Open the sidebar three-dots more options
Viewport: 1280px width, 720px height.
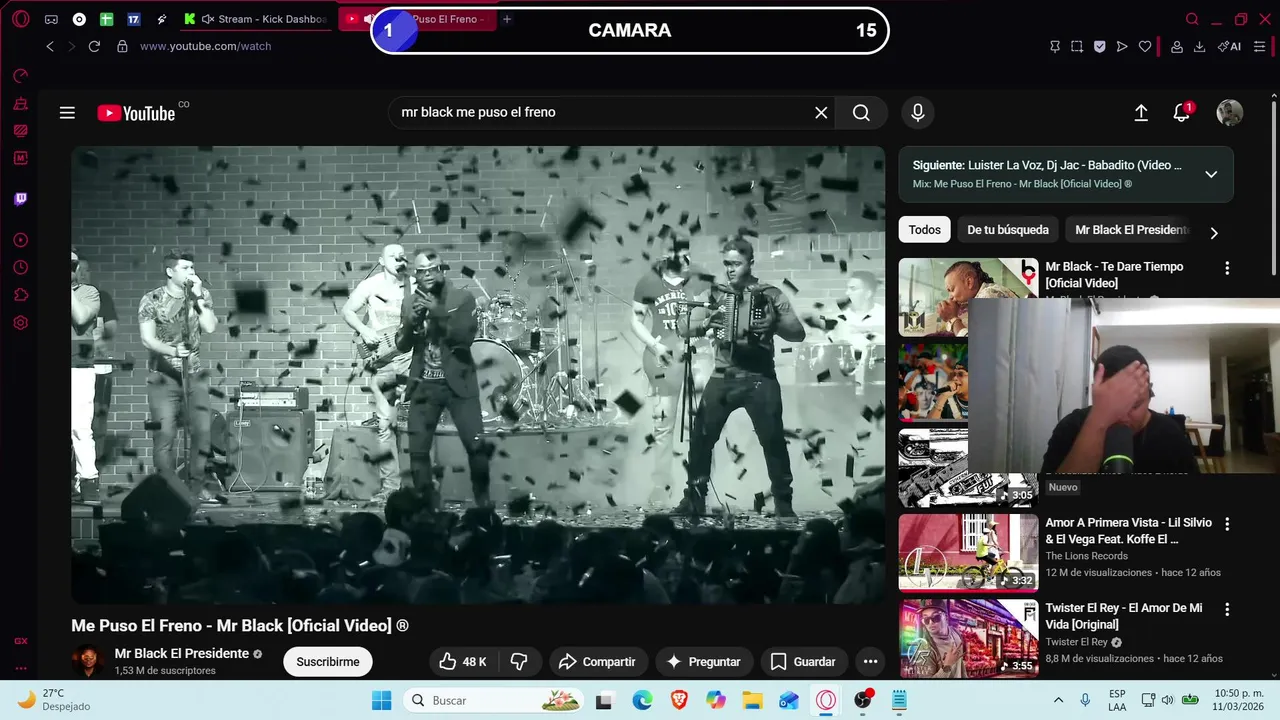pos(20,668)
